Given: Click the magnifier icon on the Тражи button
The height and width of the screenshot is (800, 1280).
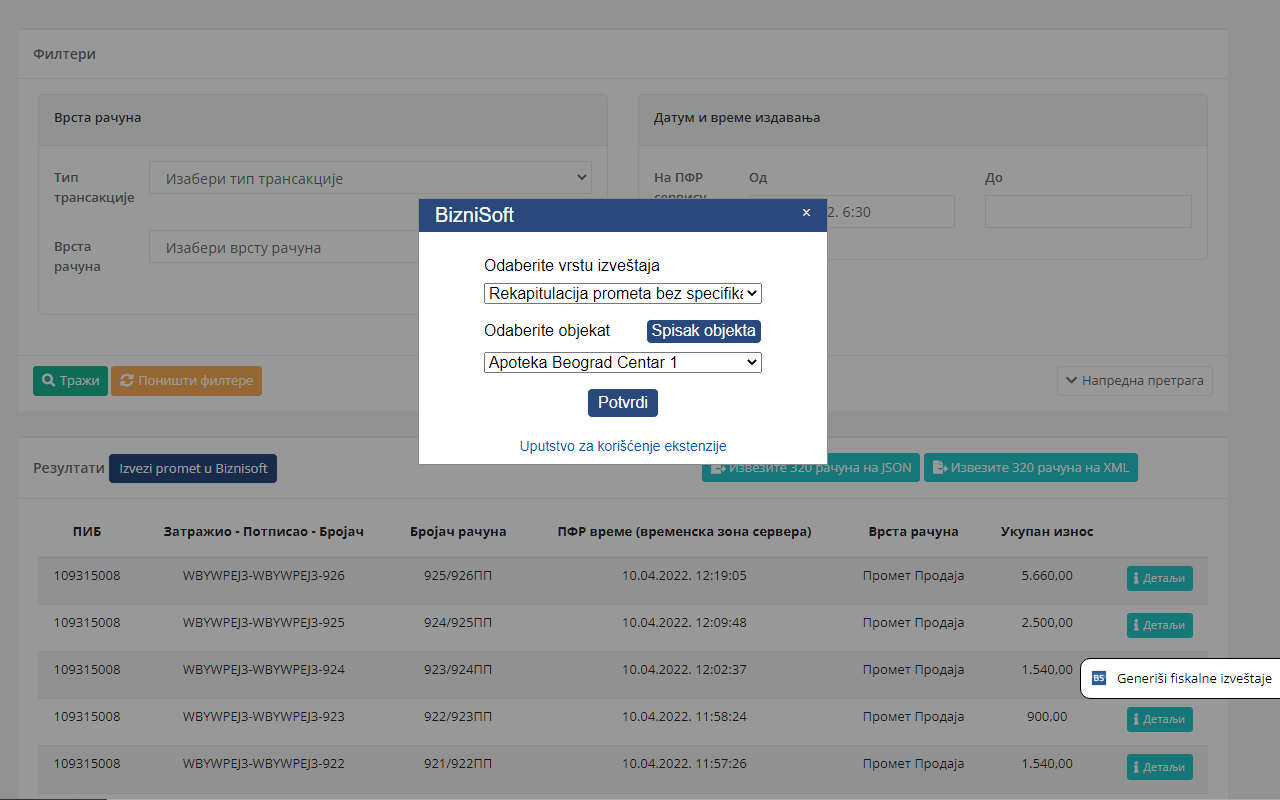Looking at the screenshot, I should tap(48, 380).
